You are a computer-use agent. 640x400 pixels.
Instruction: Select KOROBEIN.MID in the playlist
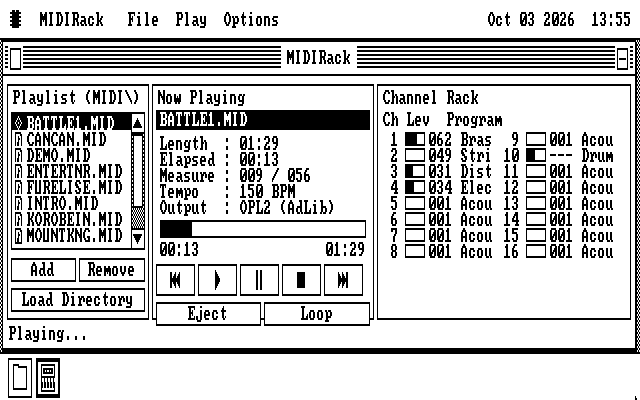pyautogui.click(x=71, y=220)
